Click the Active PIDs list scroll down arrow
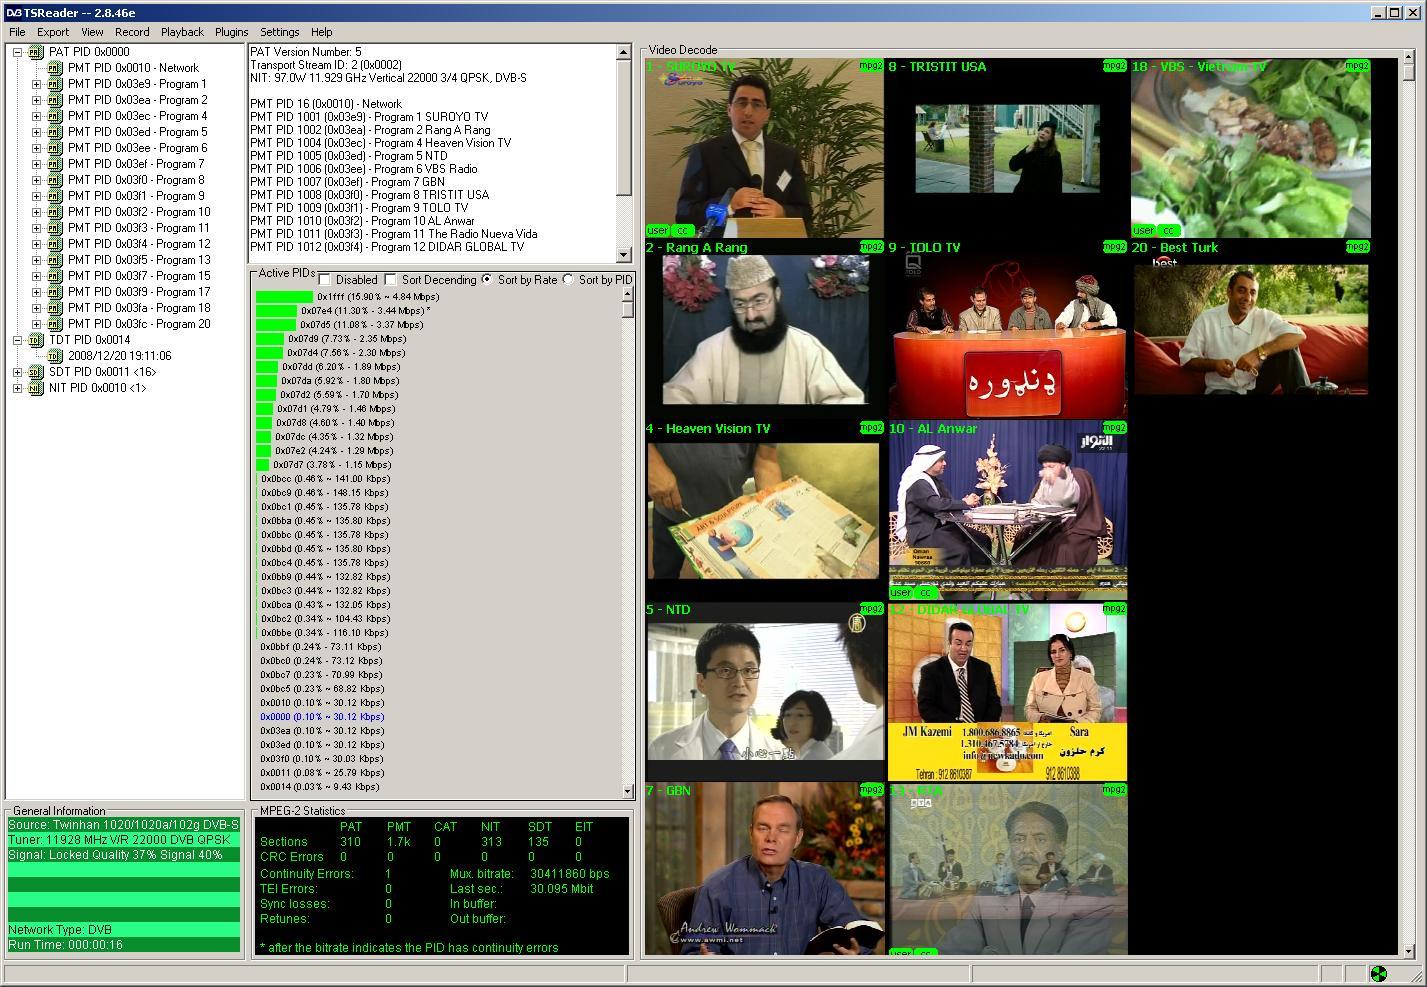The width and height of the screenshot is (1427, 987). coord(628,791)
